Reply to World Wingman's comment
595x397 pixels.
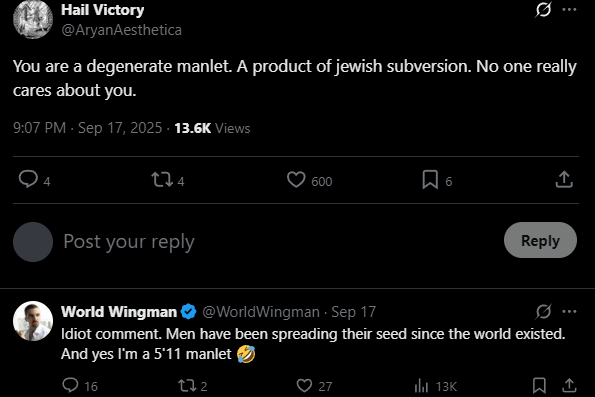(x=70, y=385)
